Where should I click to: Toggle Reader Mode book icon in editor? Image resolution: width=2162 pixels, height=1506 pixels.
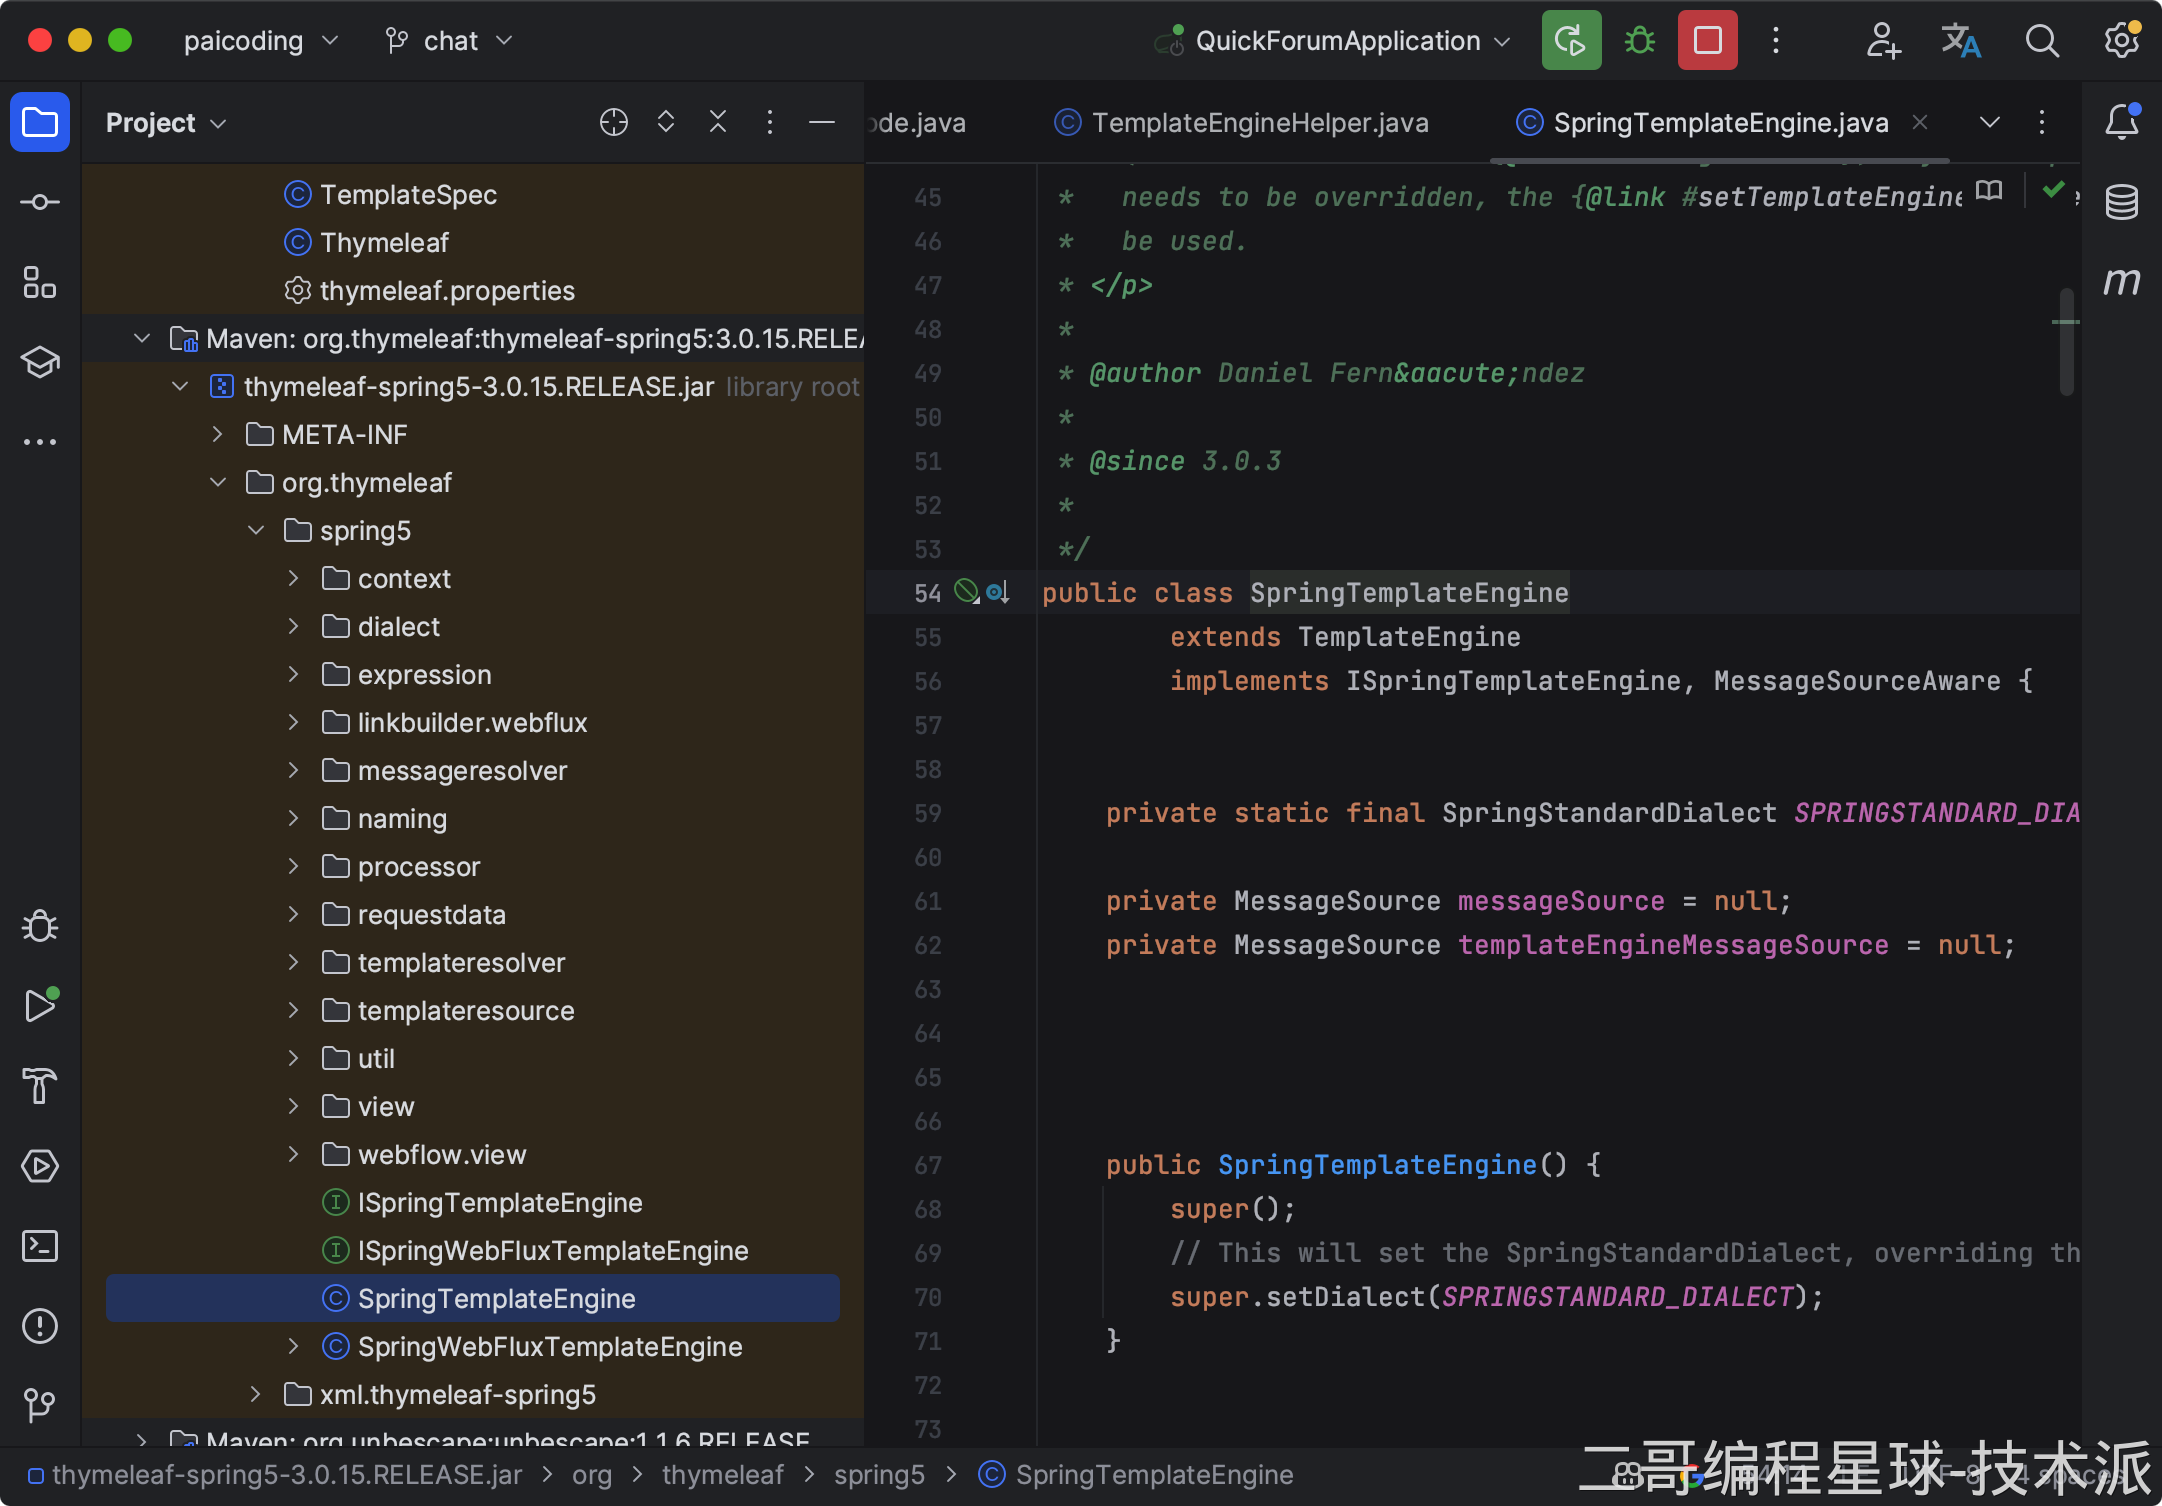tap(1989, 190)
